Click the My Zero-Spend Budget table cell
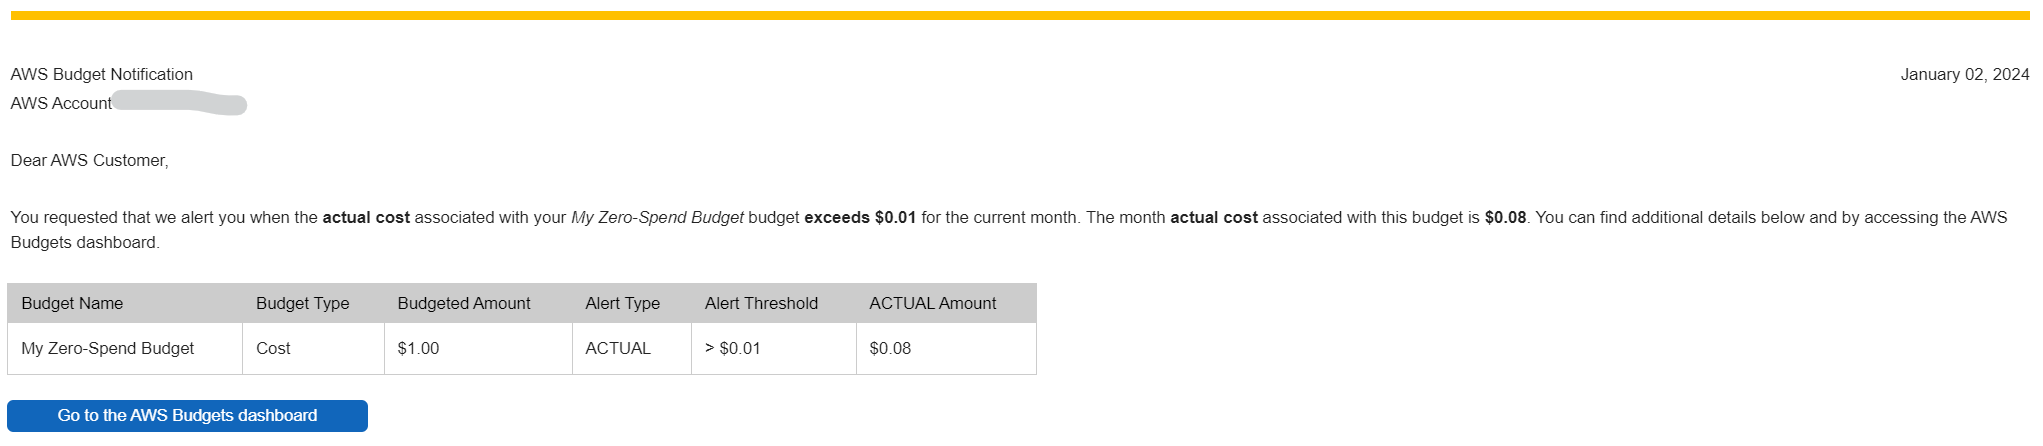 tap(108, 349)
